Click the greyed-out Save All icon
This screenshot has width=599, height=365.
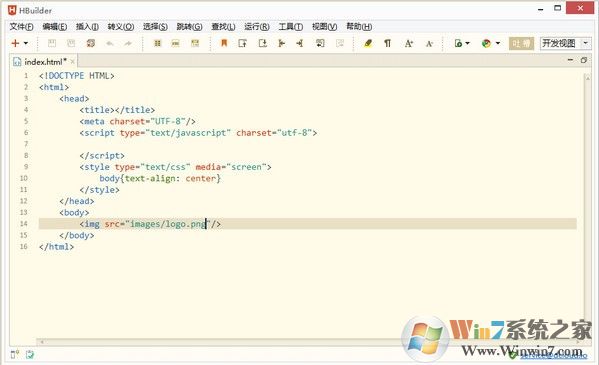[71, 43]
